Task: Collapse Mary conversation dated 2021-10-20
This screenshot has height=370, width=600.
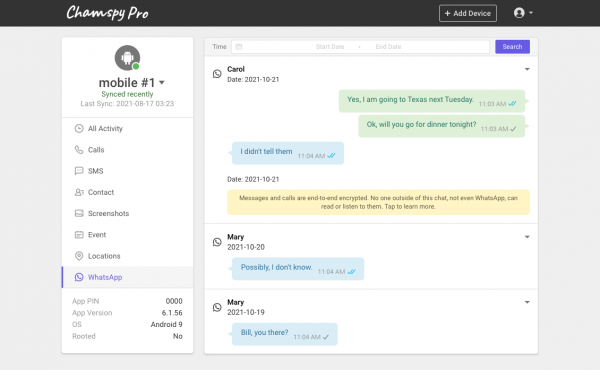Action: tap(527, 237)
